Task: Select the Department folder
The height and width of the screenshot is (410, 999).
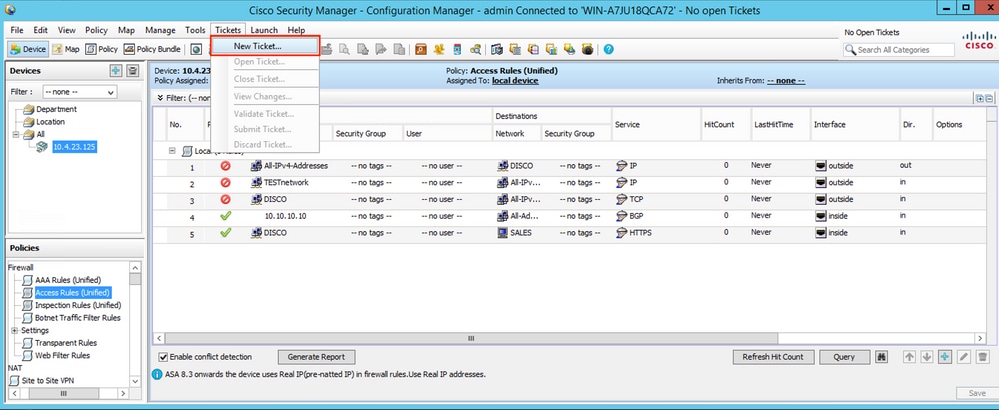Action: point(56,110)
